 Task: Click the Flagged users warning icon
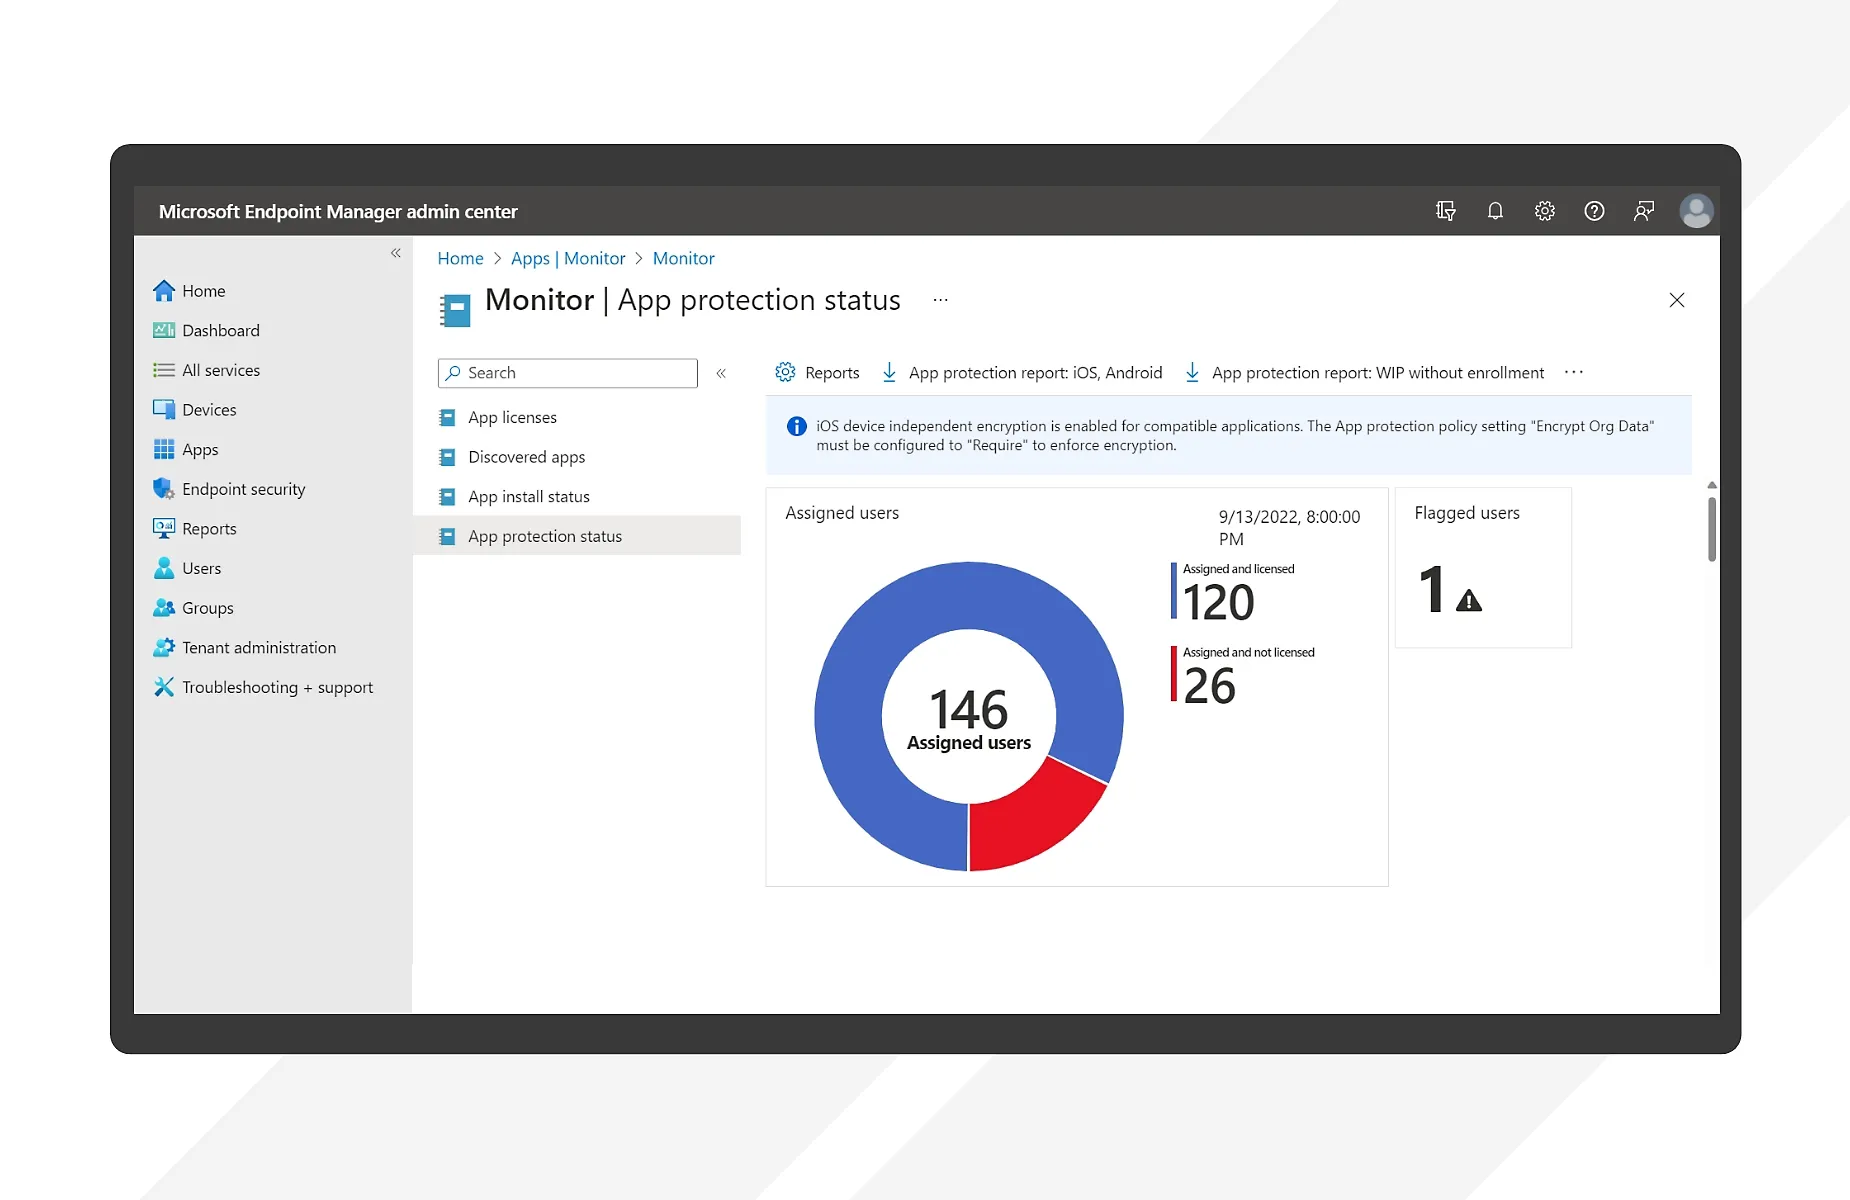point(1468,601)
